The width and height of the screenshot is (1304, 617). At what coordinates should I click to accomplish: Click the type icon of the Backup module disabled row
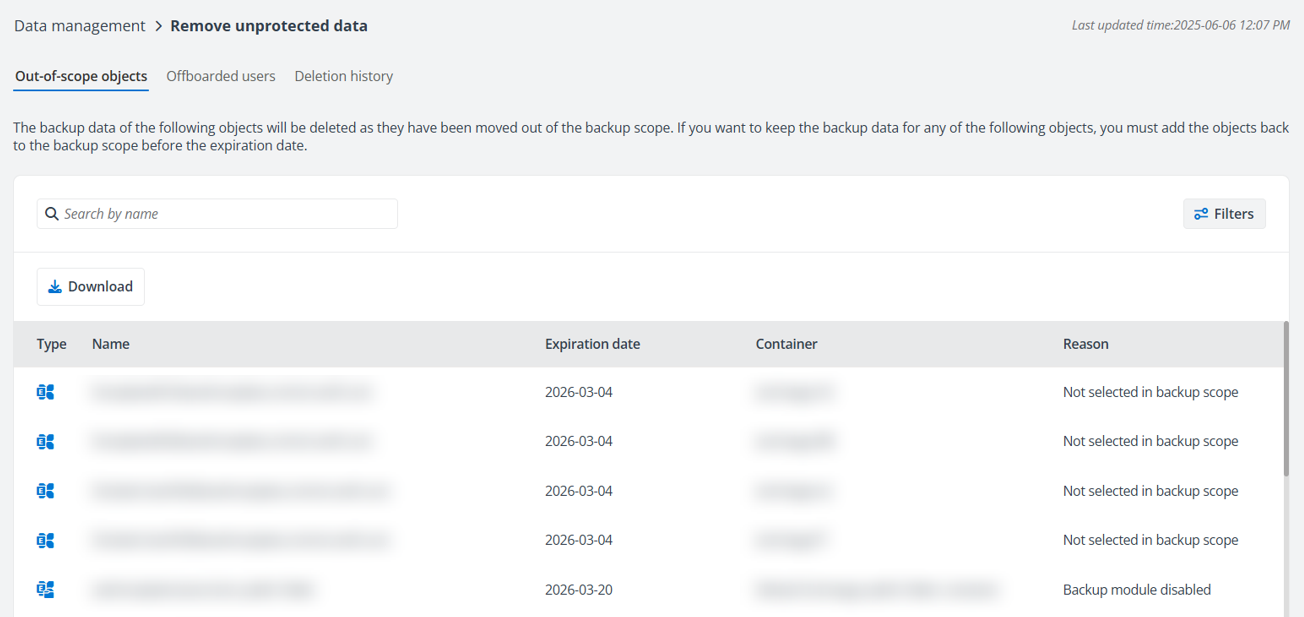coord(45,590)
